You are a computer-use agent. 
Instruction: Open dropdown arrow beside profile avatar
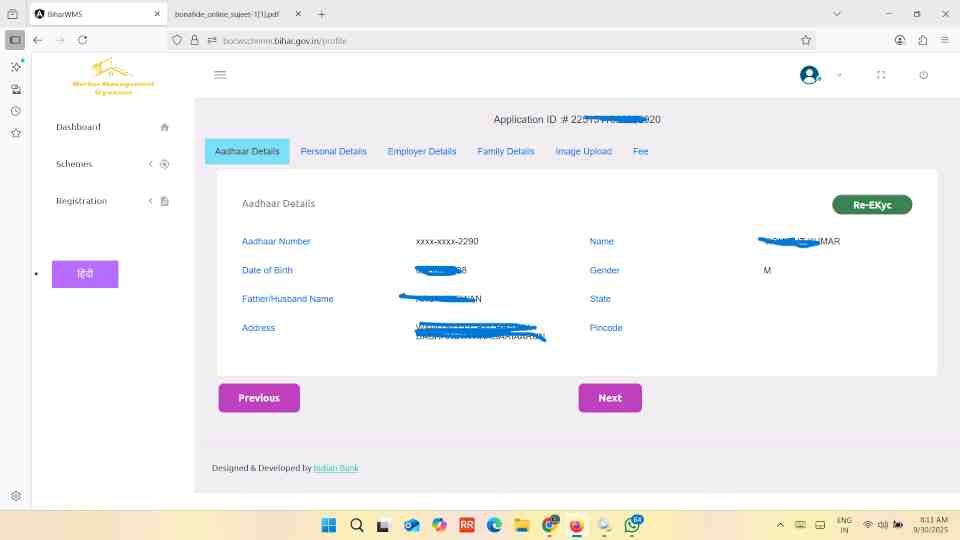pyautogui.click(x=839, y=75)
